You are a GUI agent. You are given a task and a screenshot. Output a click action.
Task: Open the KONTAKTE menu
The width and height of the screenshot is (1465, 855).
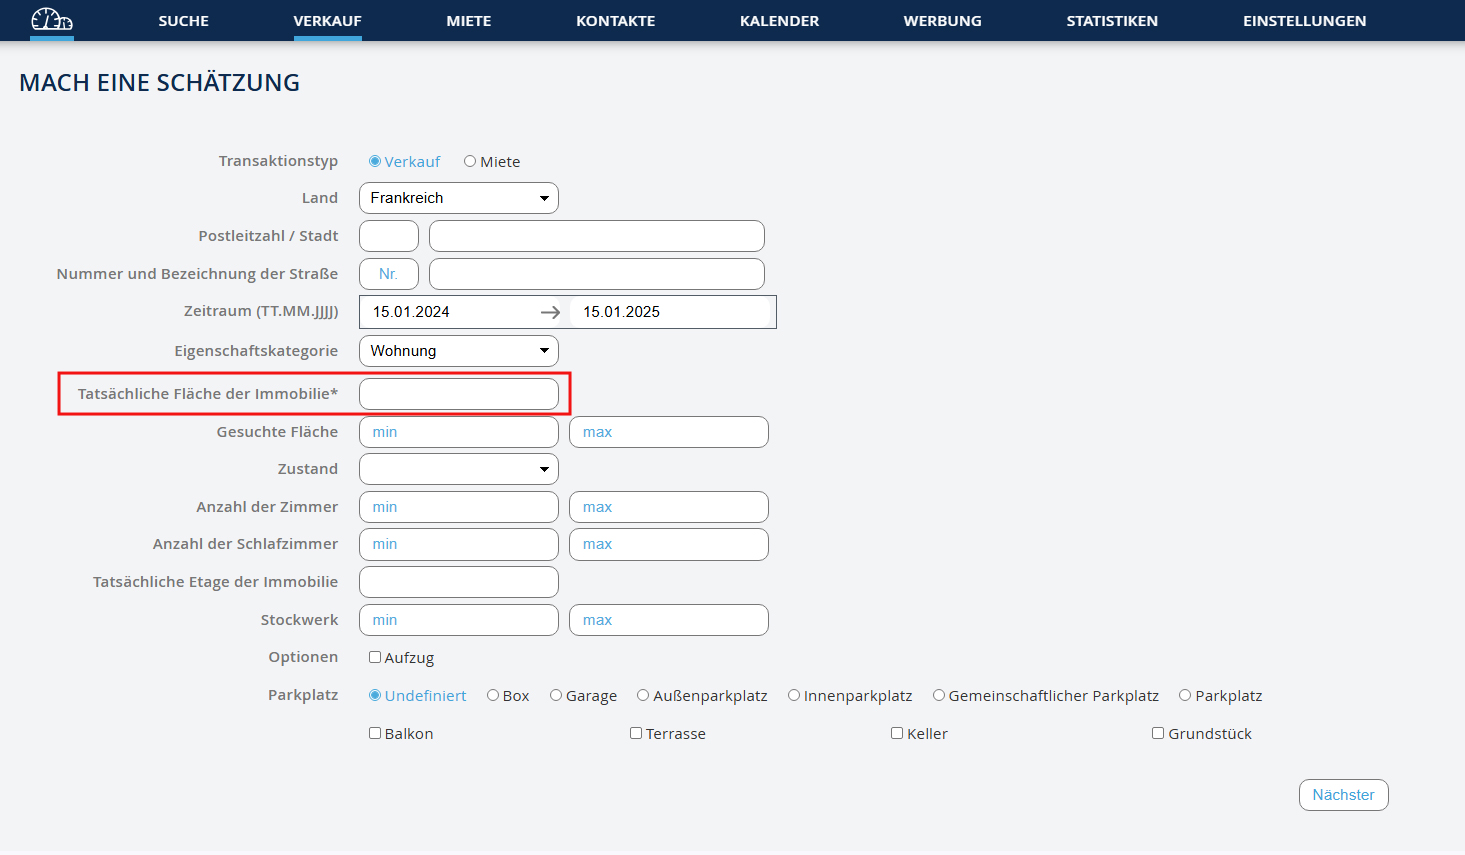click(x=615, y=21)
